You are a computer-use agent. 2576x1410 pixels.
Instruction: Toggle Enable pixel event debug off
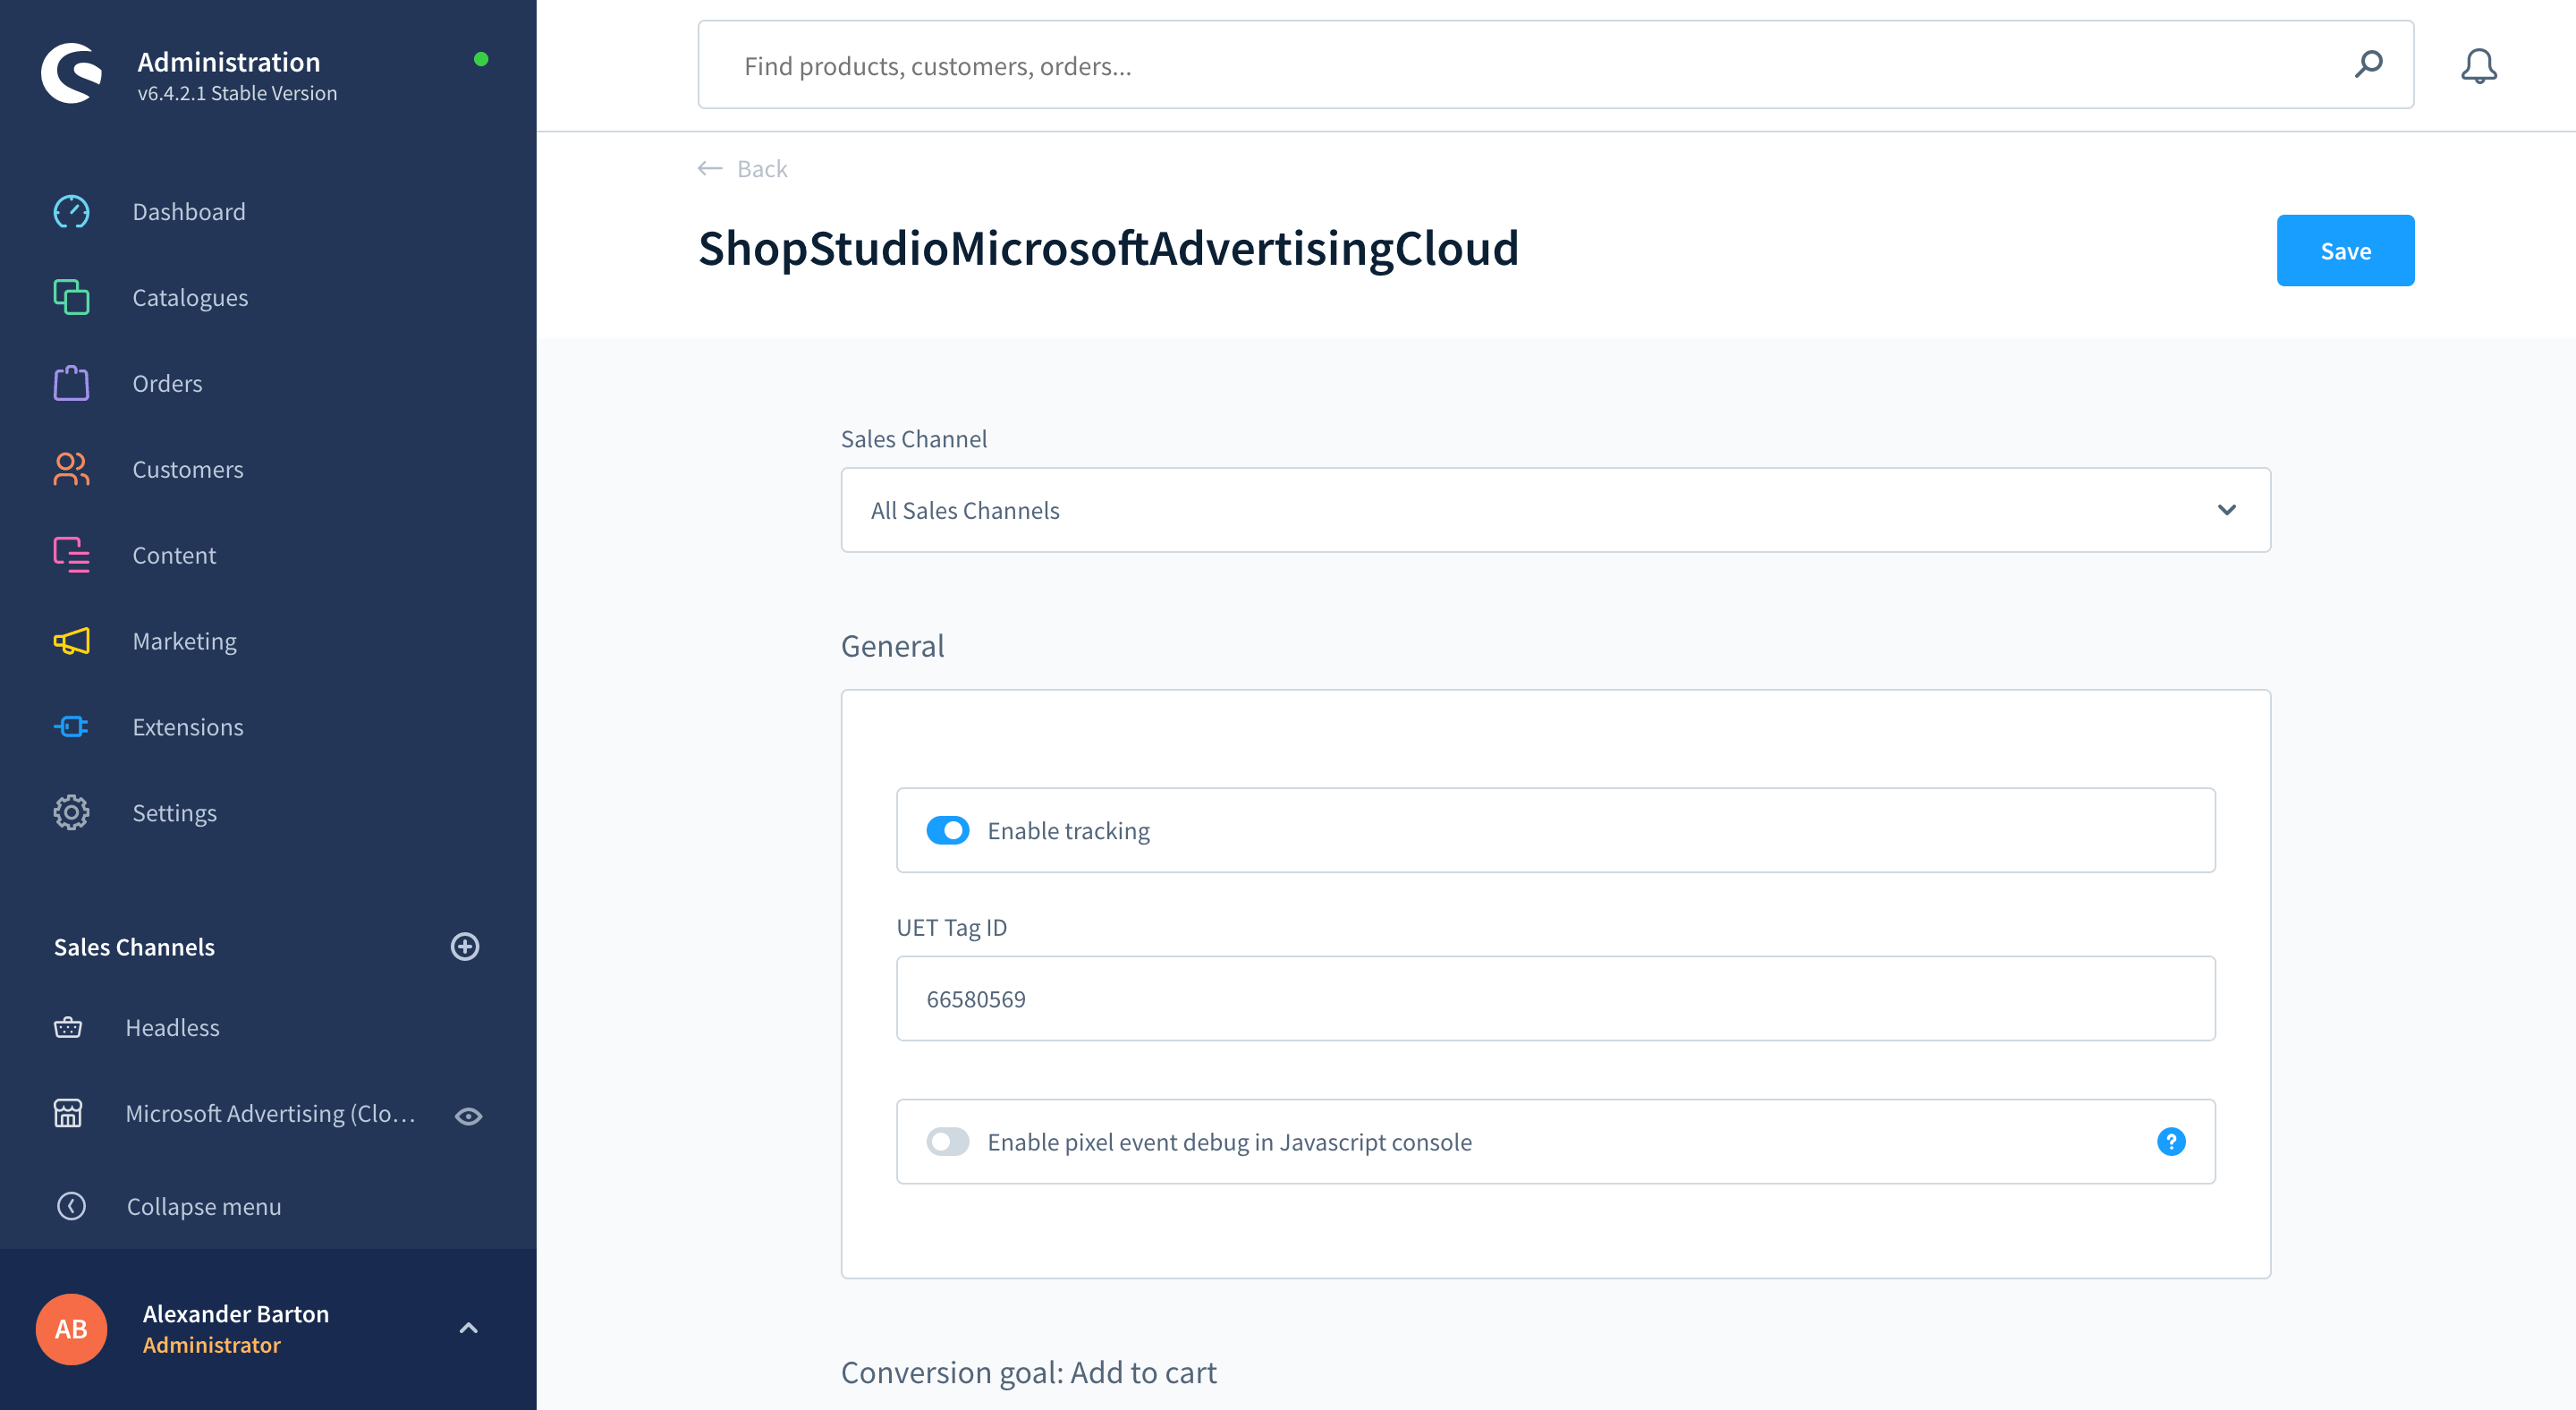coord(948,1141)
